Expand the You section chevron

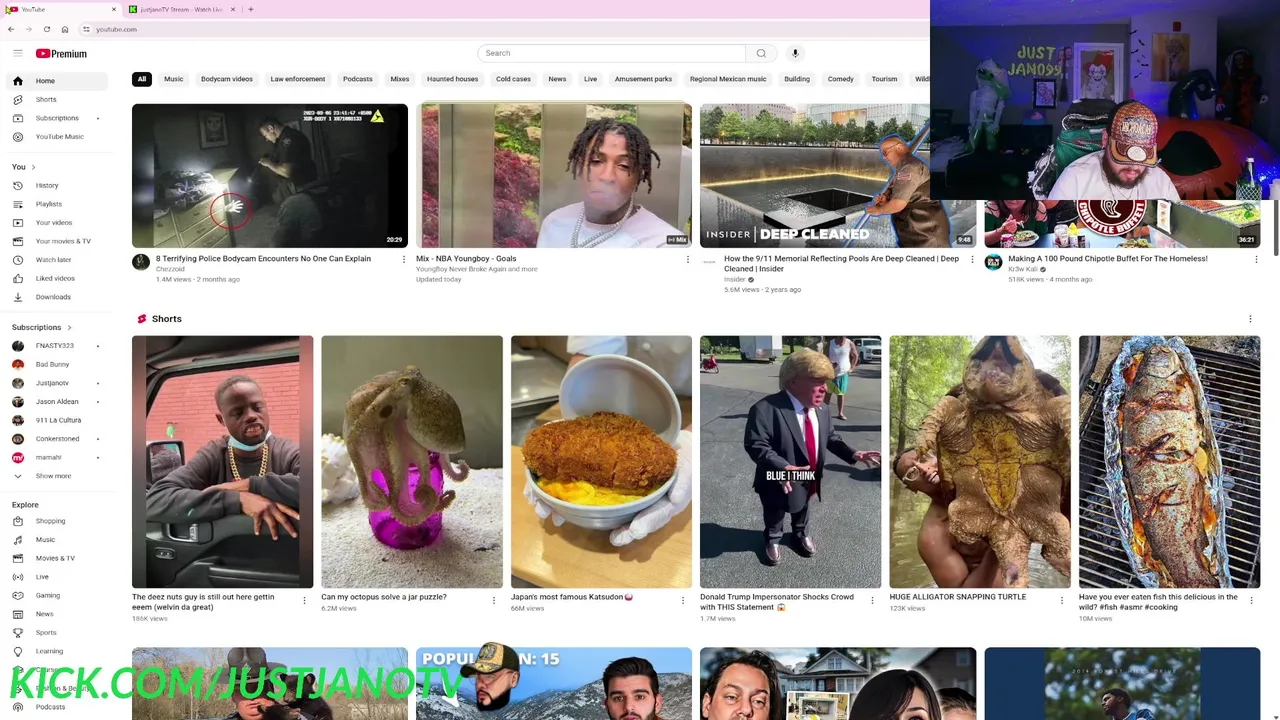[x=33, y=167]
